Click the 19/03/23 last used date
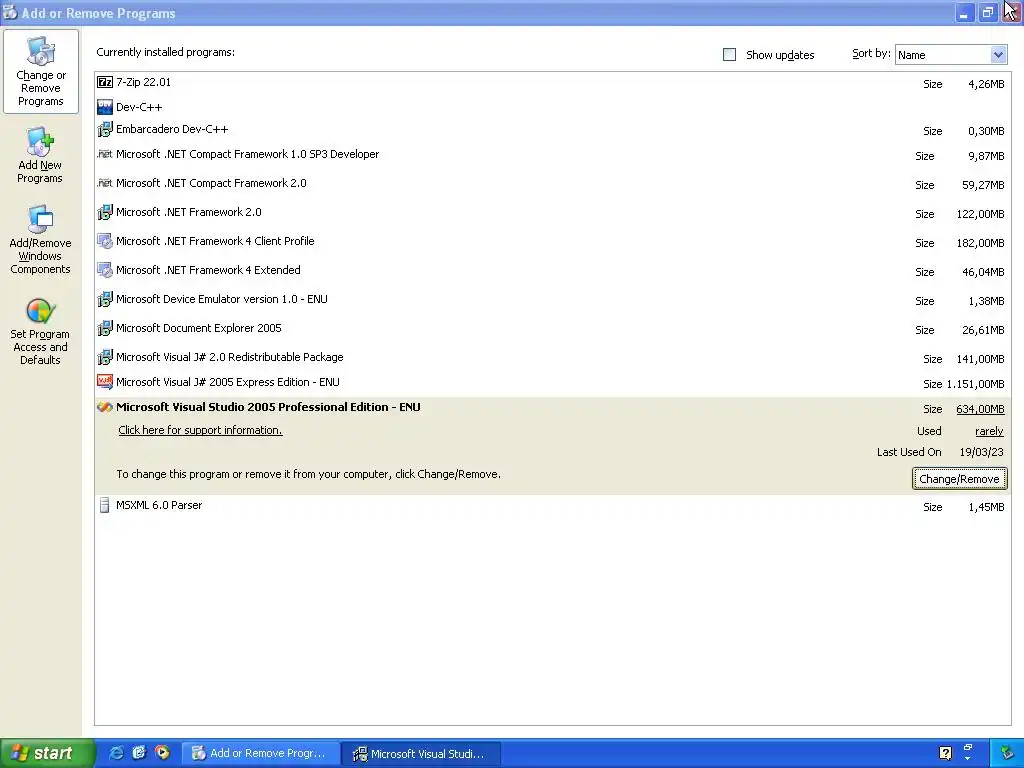1024x768 pixels. (982, 453)
